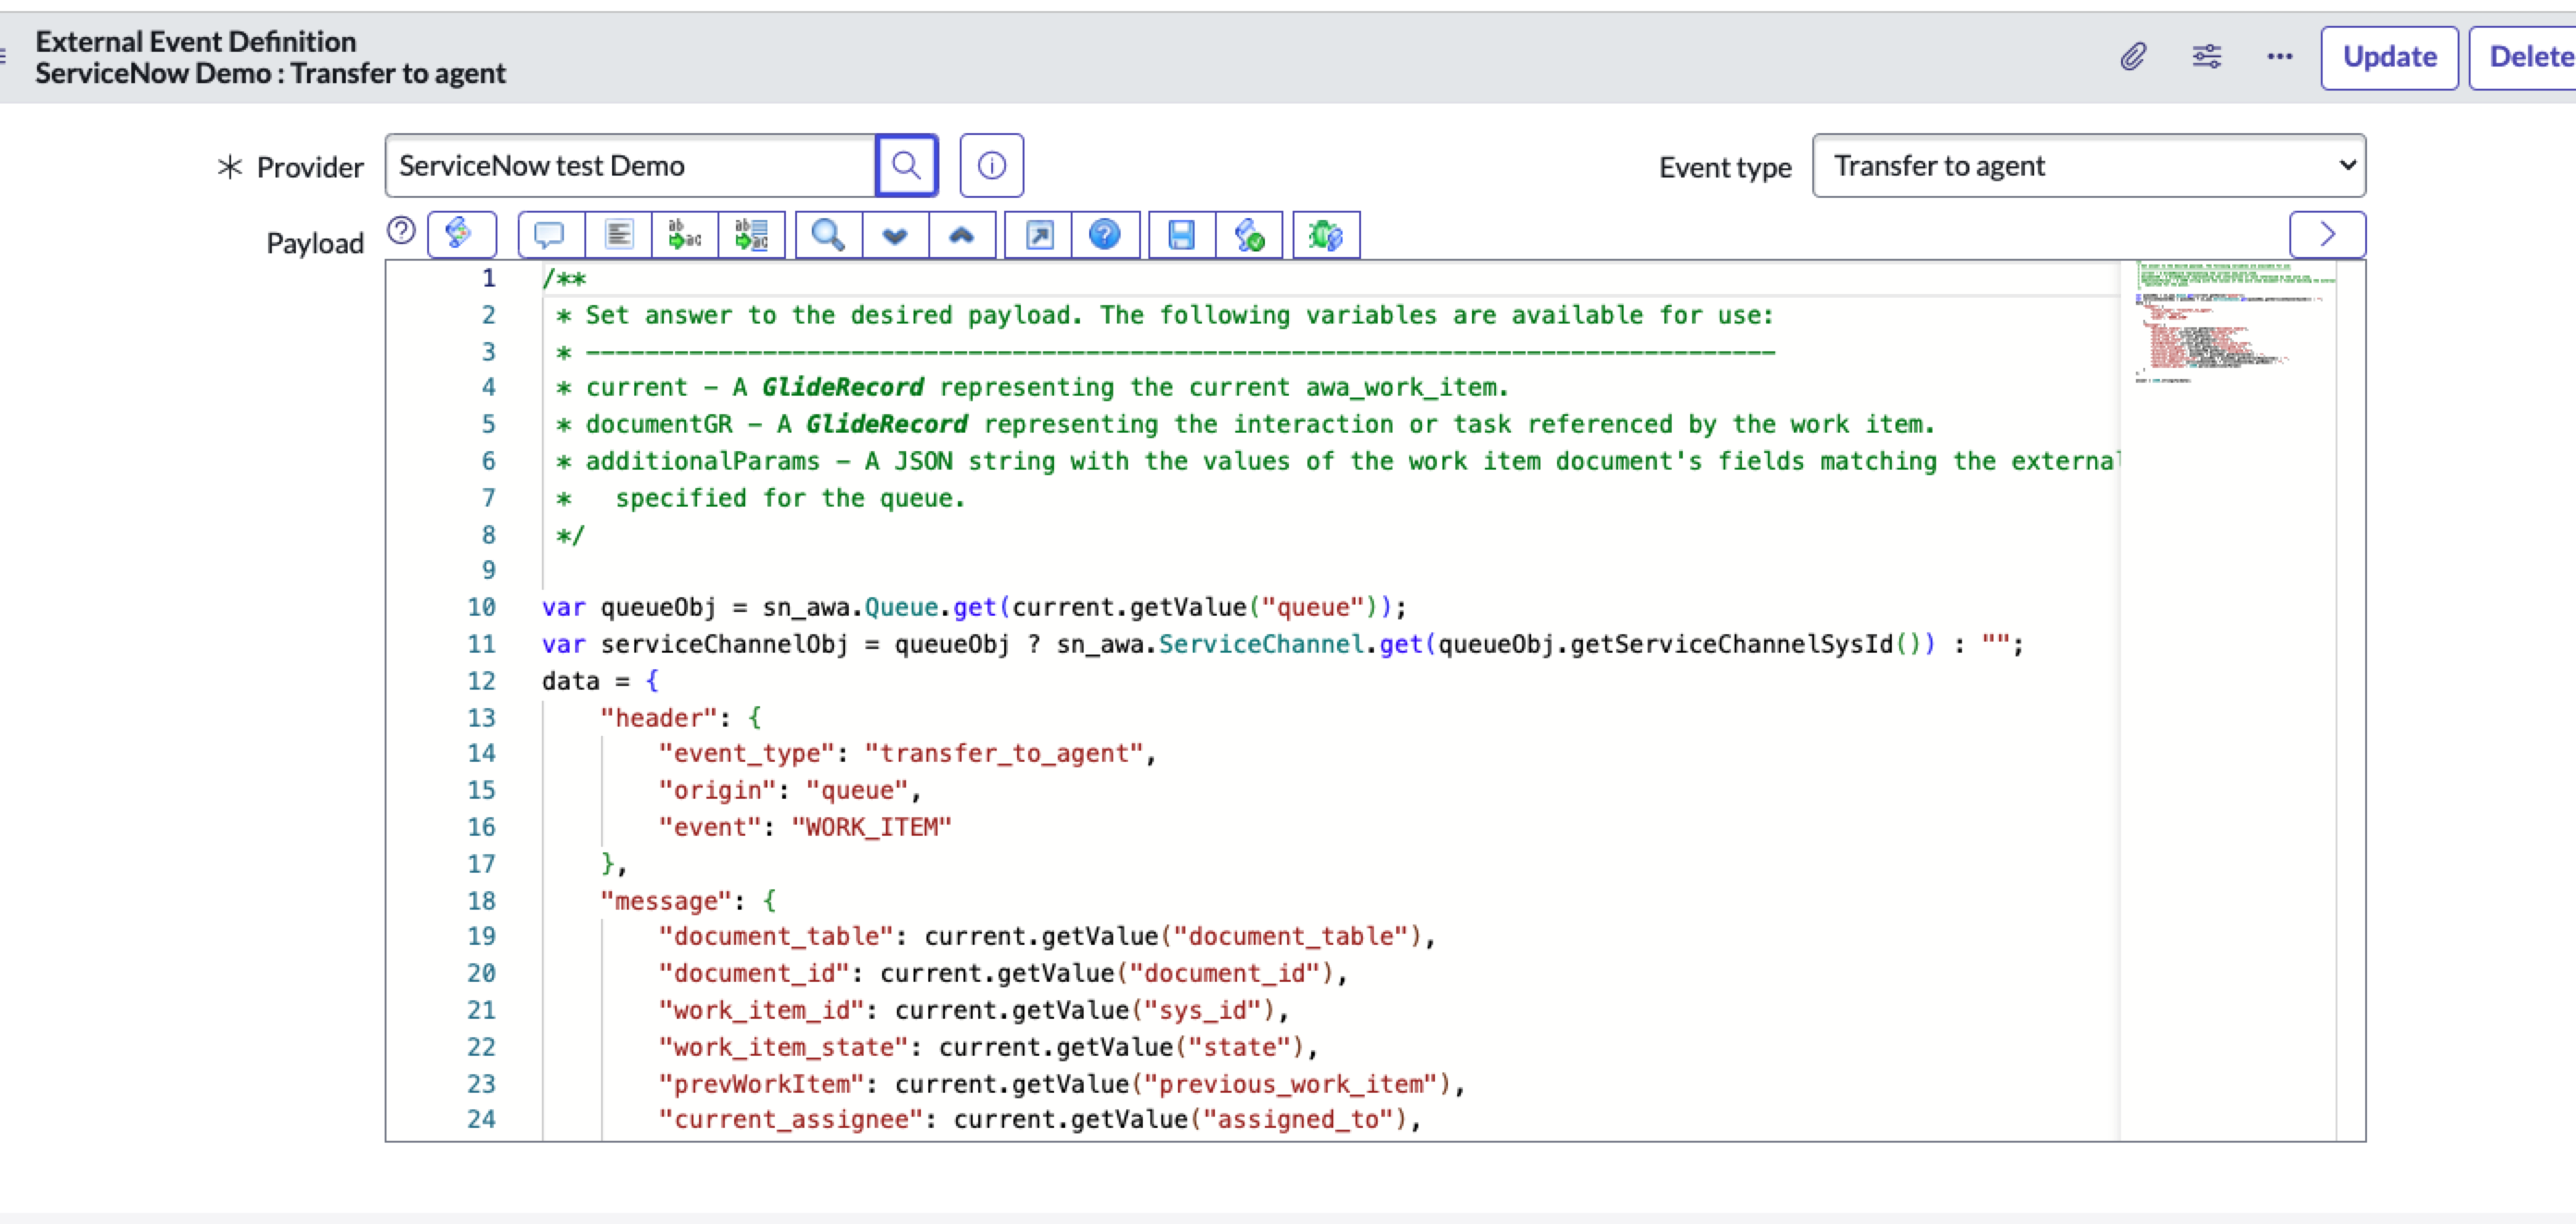Open the Event type dropdown
2576x1224 pixels.
pyautogui.click(x=2088, y=165)
